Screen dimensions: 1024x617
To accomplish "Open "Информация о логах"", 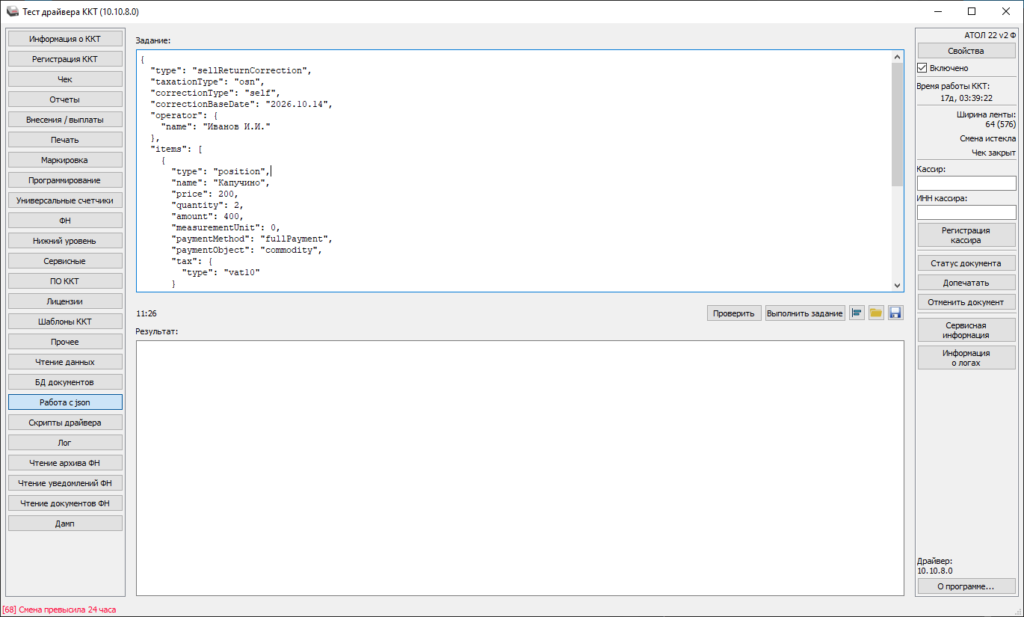I will [x=966, y=358].
